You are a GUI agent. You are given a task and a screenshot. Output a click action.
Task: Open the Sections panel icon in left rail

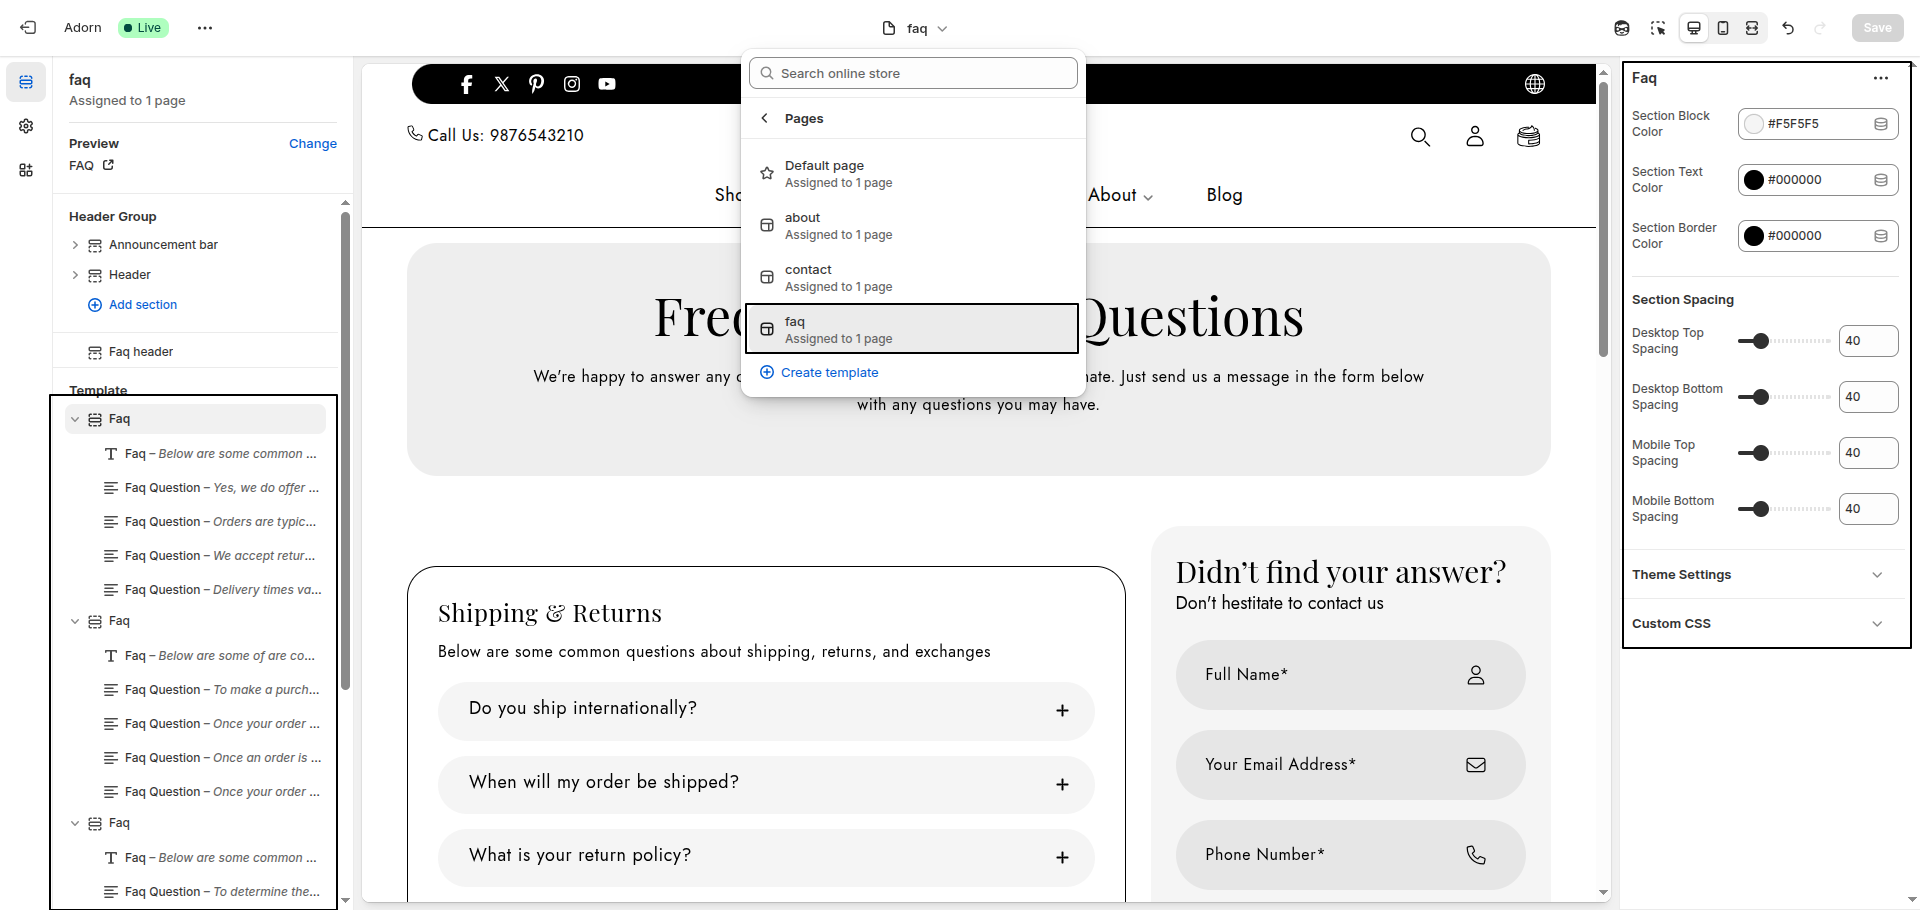pyautogui.click(x=26, y=82)
